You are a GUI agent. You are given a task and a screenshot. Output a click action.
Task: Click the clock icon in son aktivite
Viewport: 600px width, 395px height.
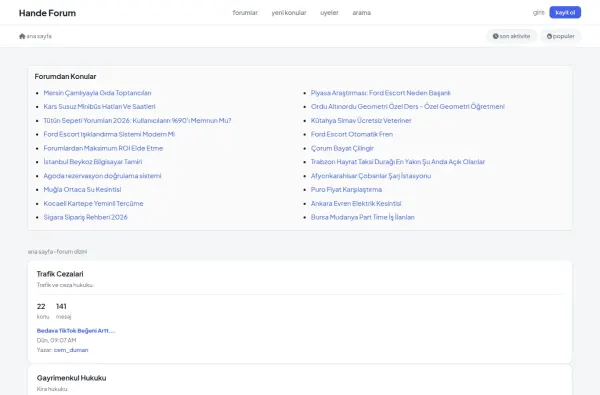pos(496,36)
